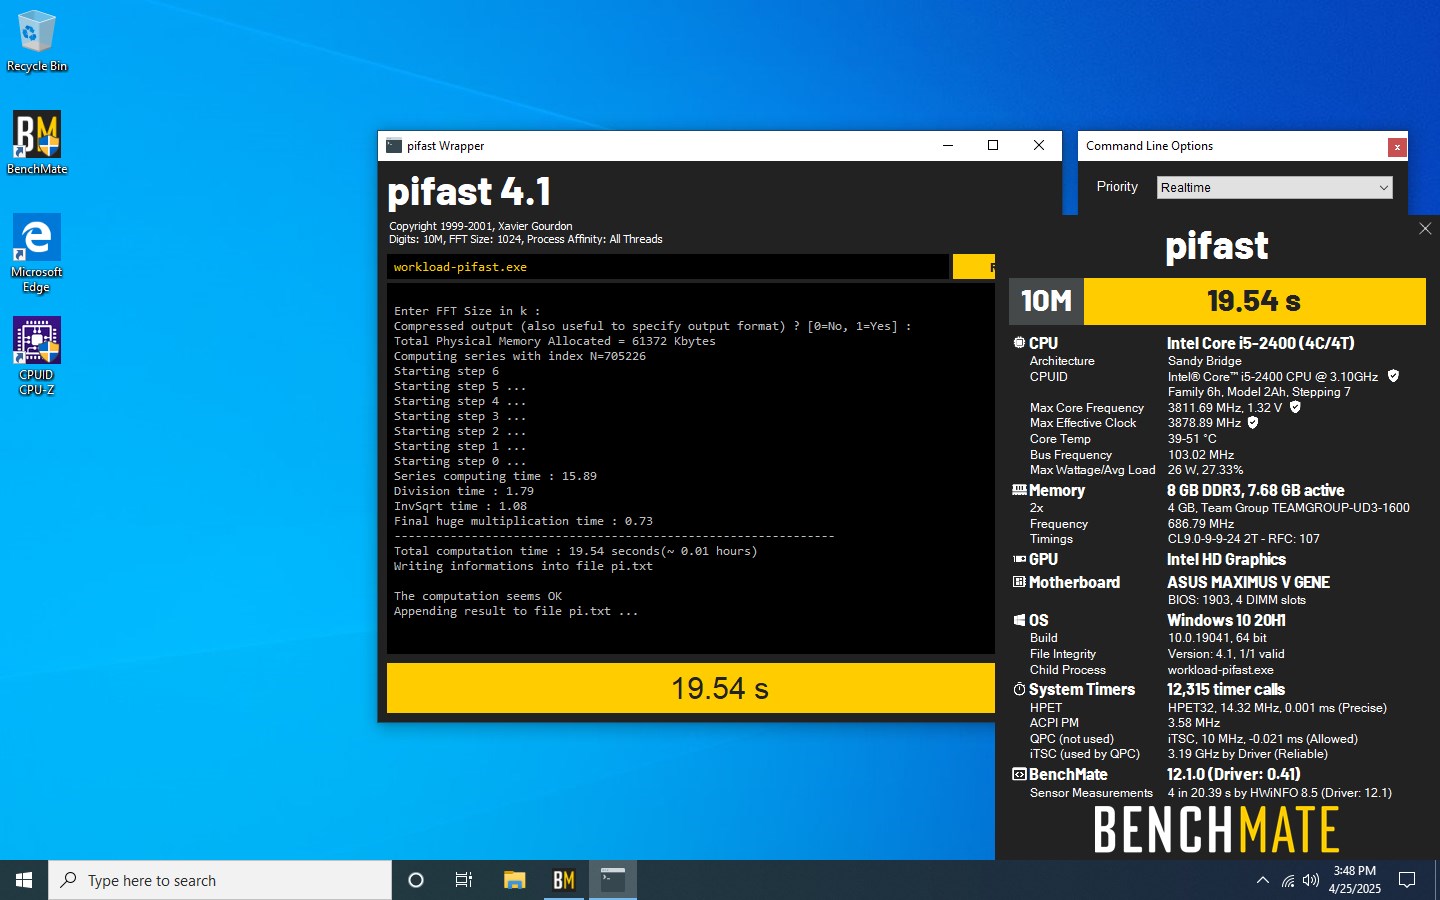Click the Memory section icon
The image size is (1440, 900).
(1019, 490)
